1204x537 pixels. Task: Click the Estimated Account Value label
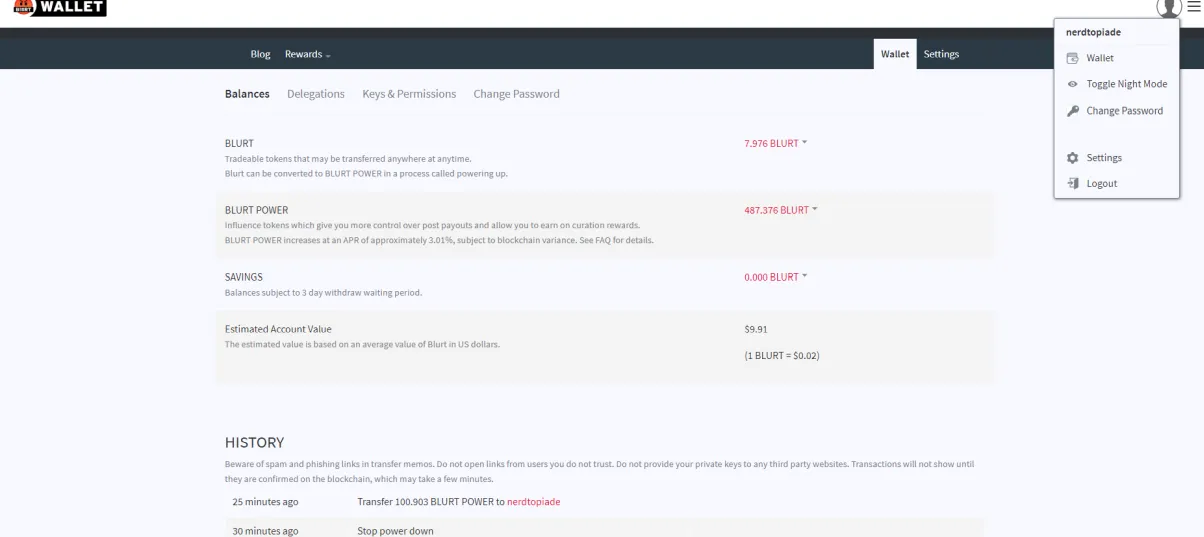pyautogui.click(x=278, y=329)
